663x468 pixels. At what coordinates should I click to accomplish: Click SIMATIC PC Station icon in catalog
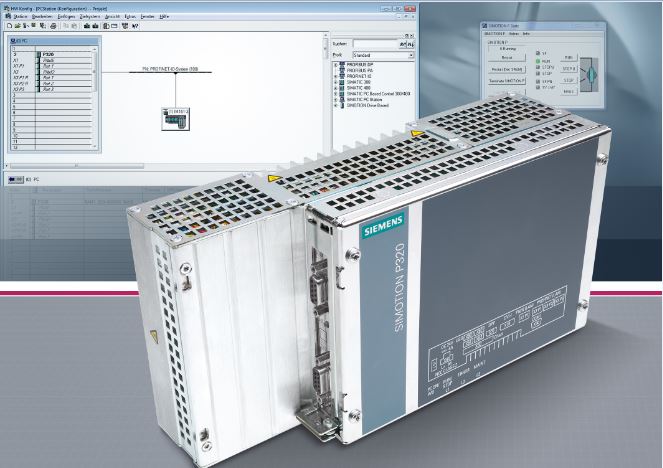tap(342, 99)
